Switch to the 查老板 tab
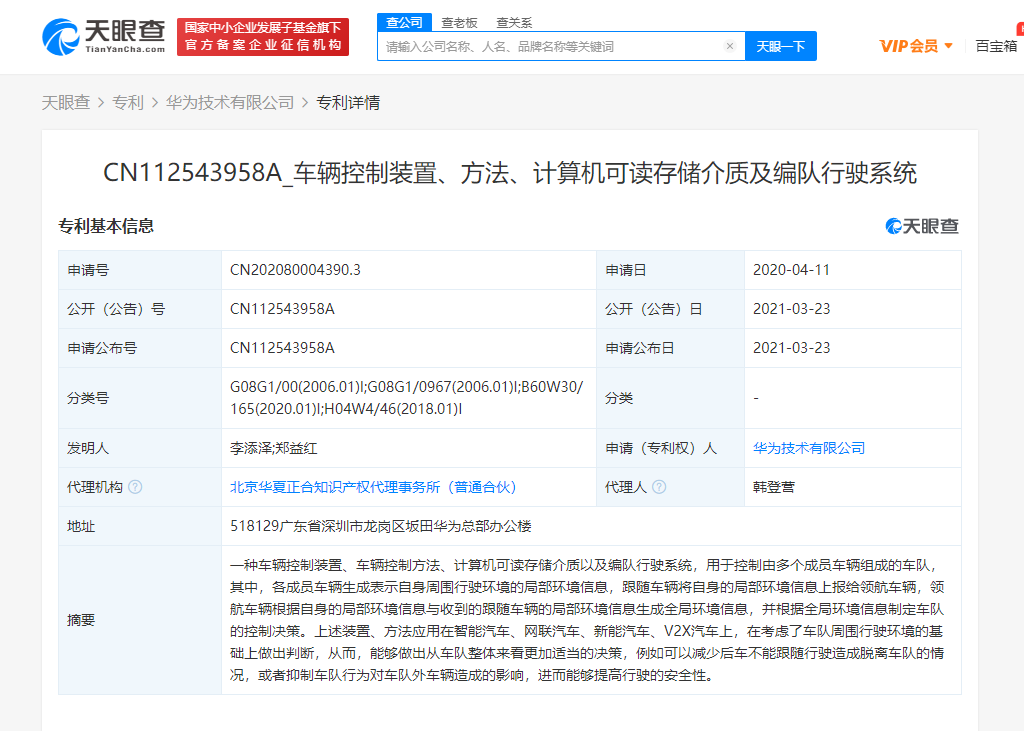The height and width of the screenshot is (731, 1024). (459, 23)
